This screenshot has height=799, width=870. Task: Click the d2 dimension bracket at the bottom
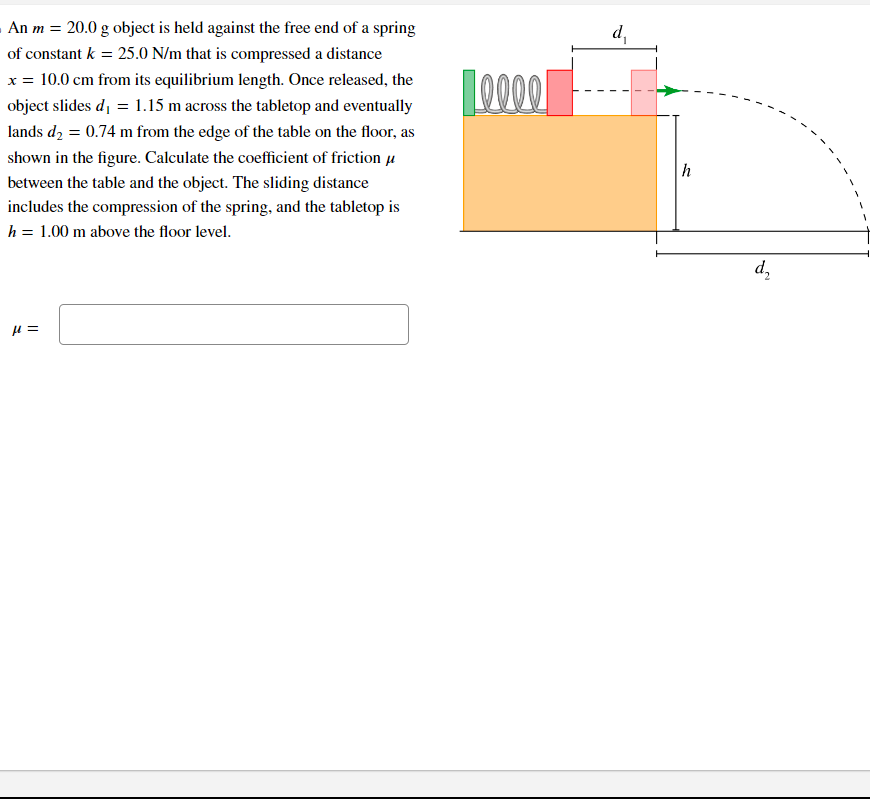click(760, 253)
